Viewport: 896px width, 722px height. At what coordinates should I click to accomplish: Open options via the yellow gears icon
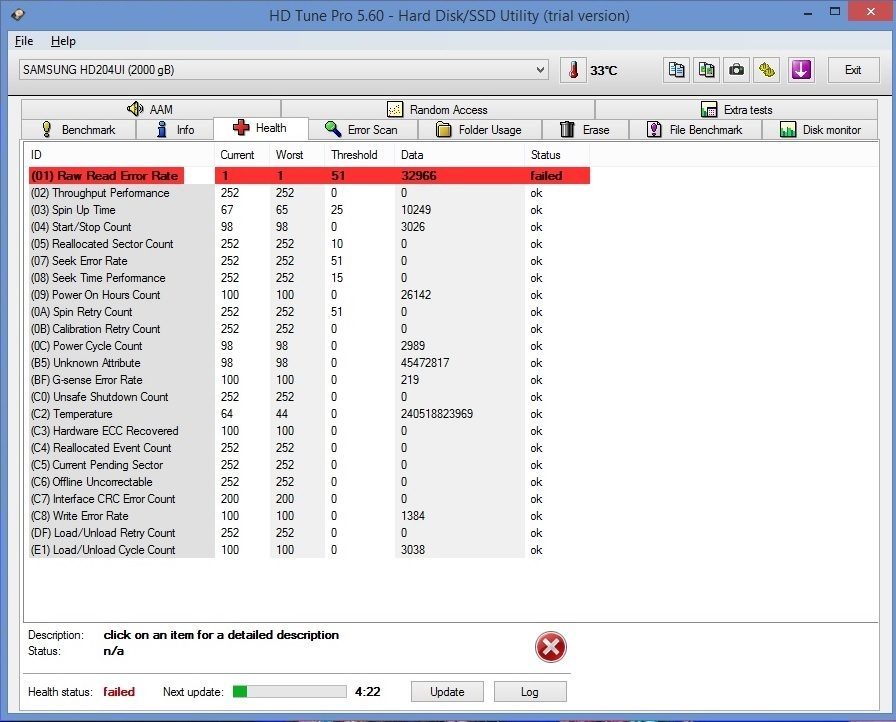(767, 70)
